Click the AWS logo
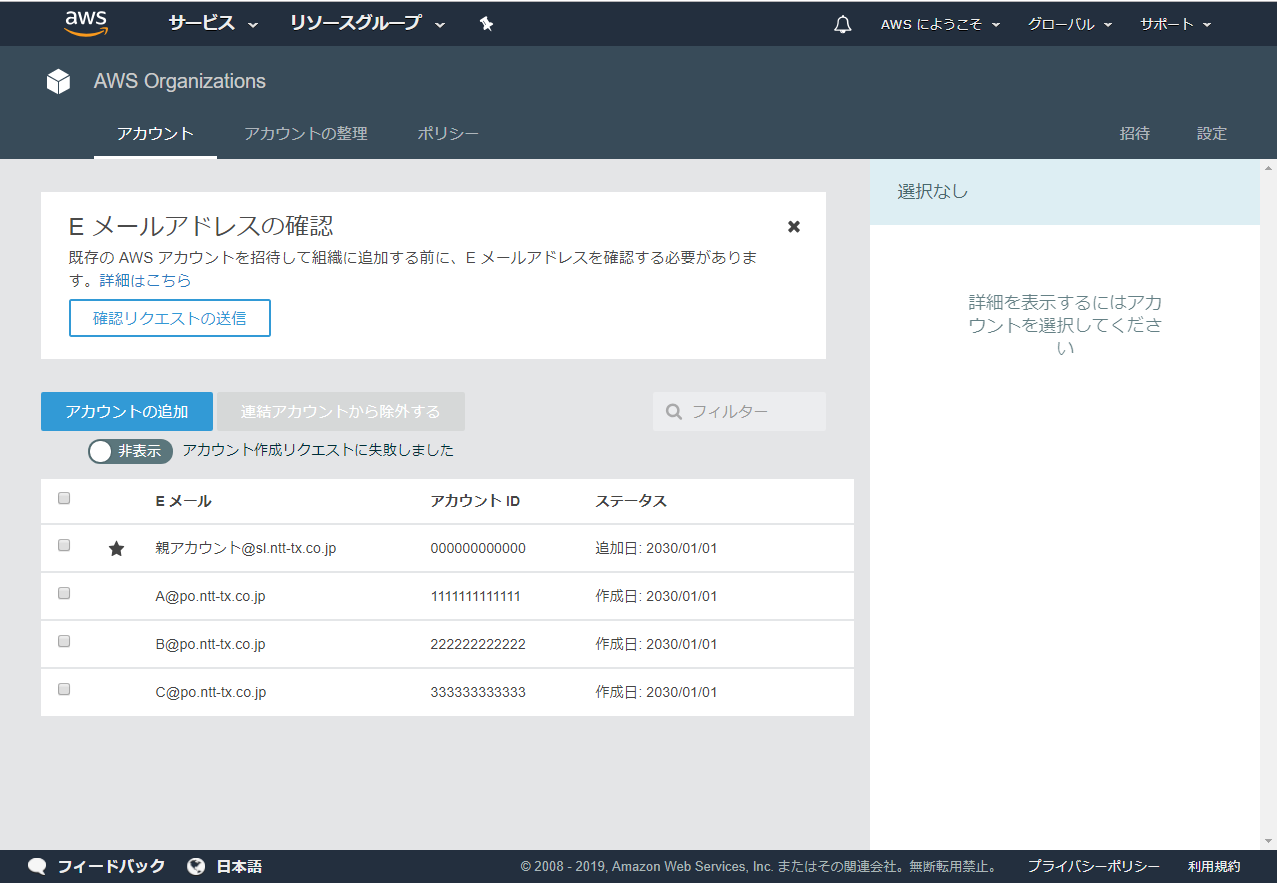Screen dimensions: 1277x883 coord(85,23)
